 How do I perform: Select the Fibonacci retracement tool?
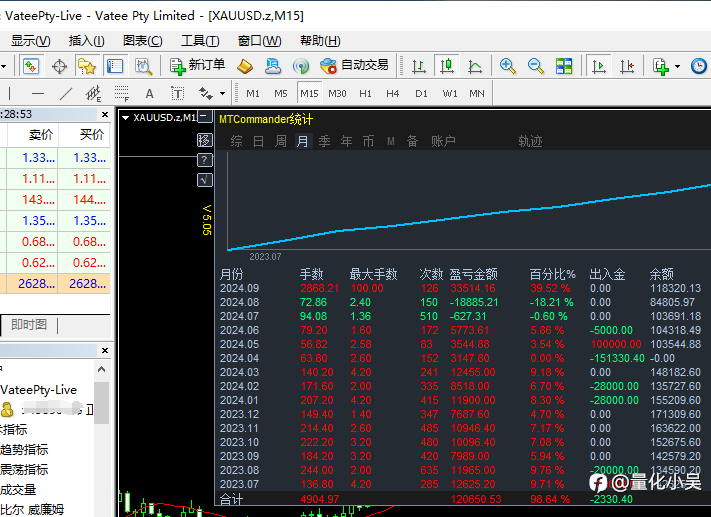[122, 94]
